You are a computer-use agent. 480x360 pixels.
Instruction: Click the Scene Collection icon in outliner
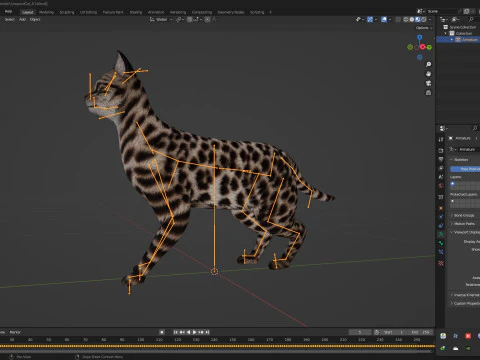tap(446, 27)
